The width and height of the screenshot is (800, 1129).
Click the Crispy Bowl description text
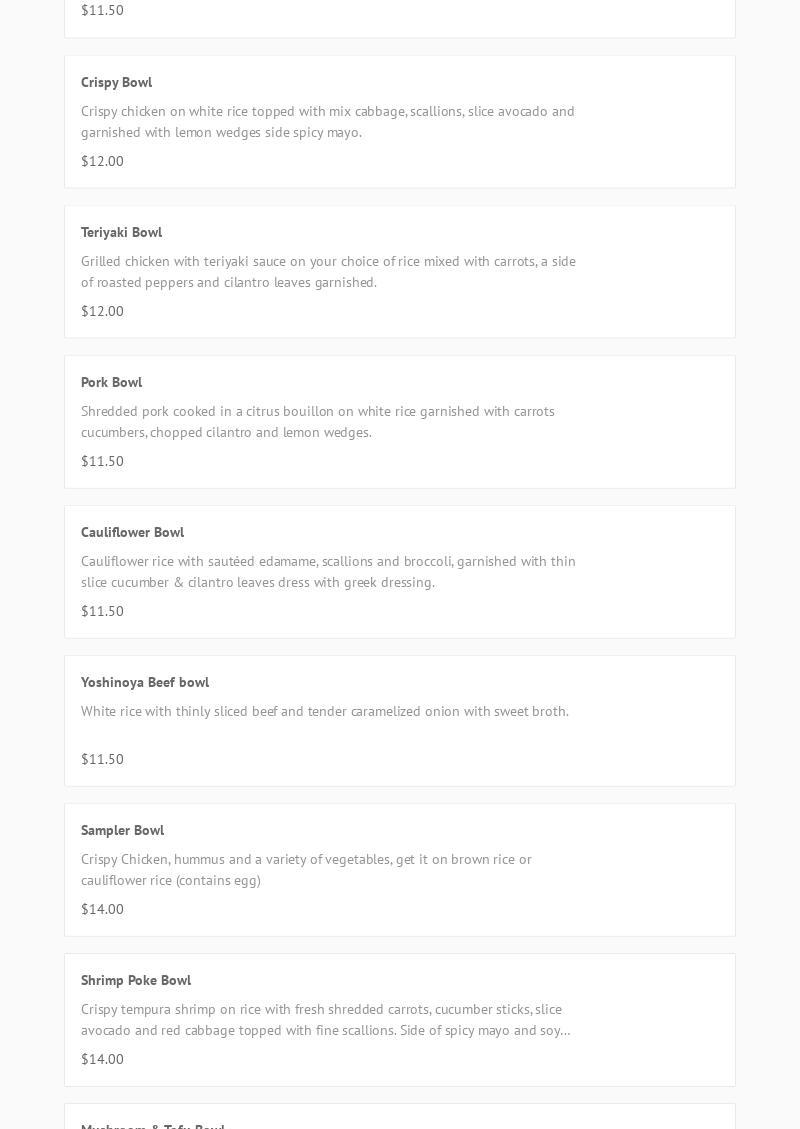(x=328, y=121)
